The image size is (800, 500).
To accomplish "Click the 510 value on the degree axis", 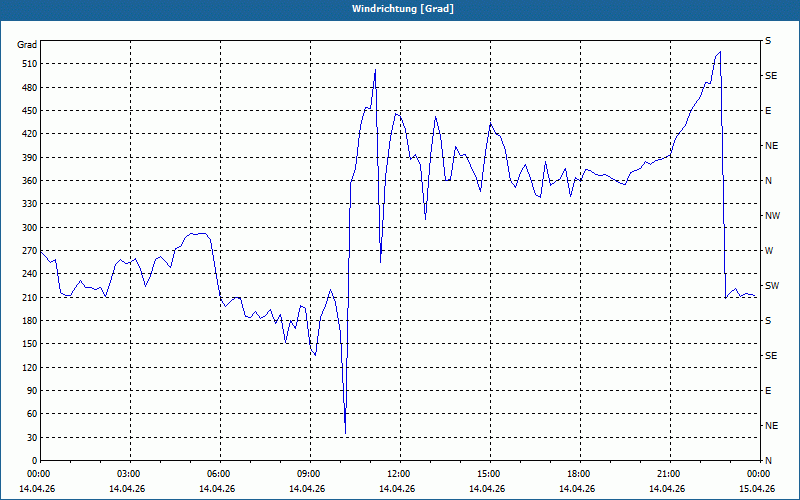I will point(30,64).
